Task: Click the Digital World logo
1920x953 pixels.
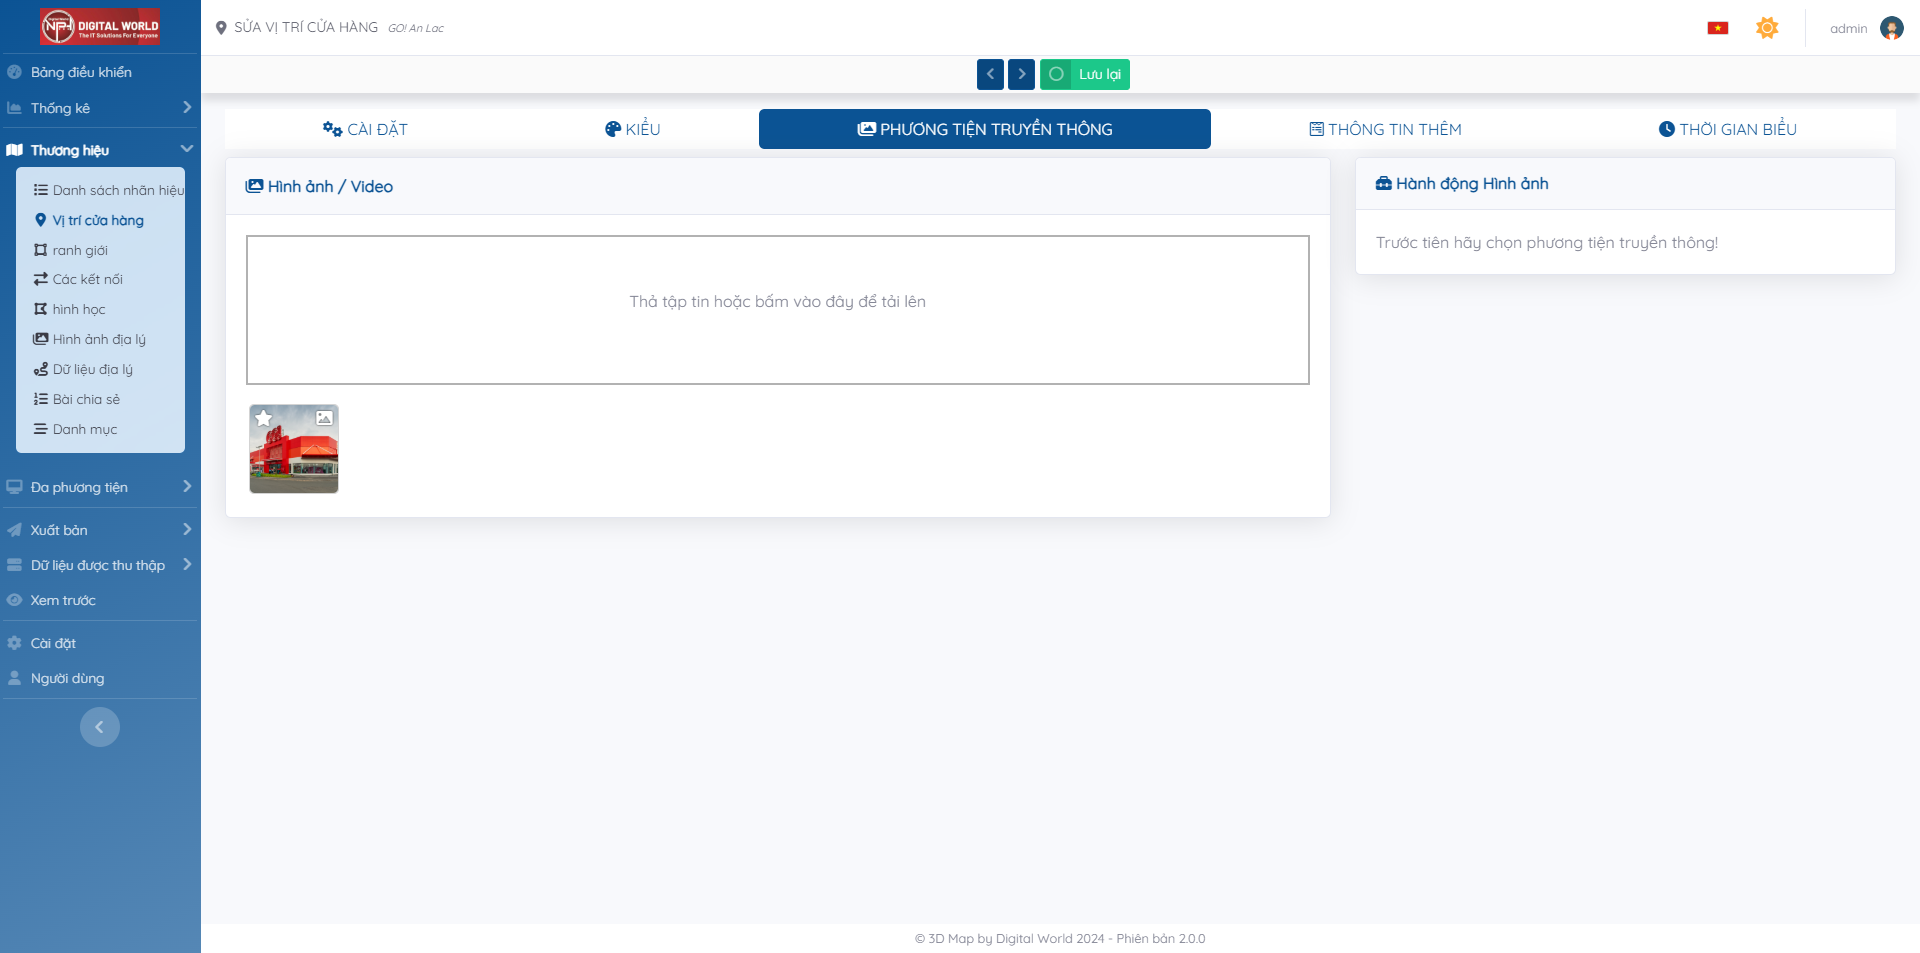Action: [x=100, y=27]
